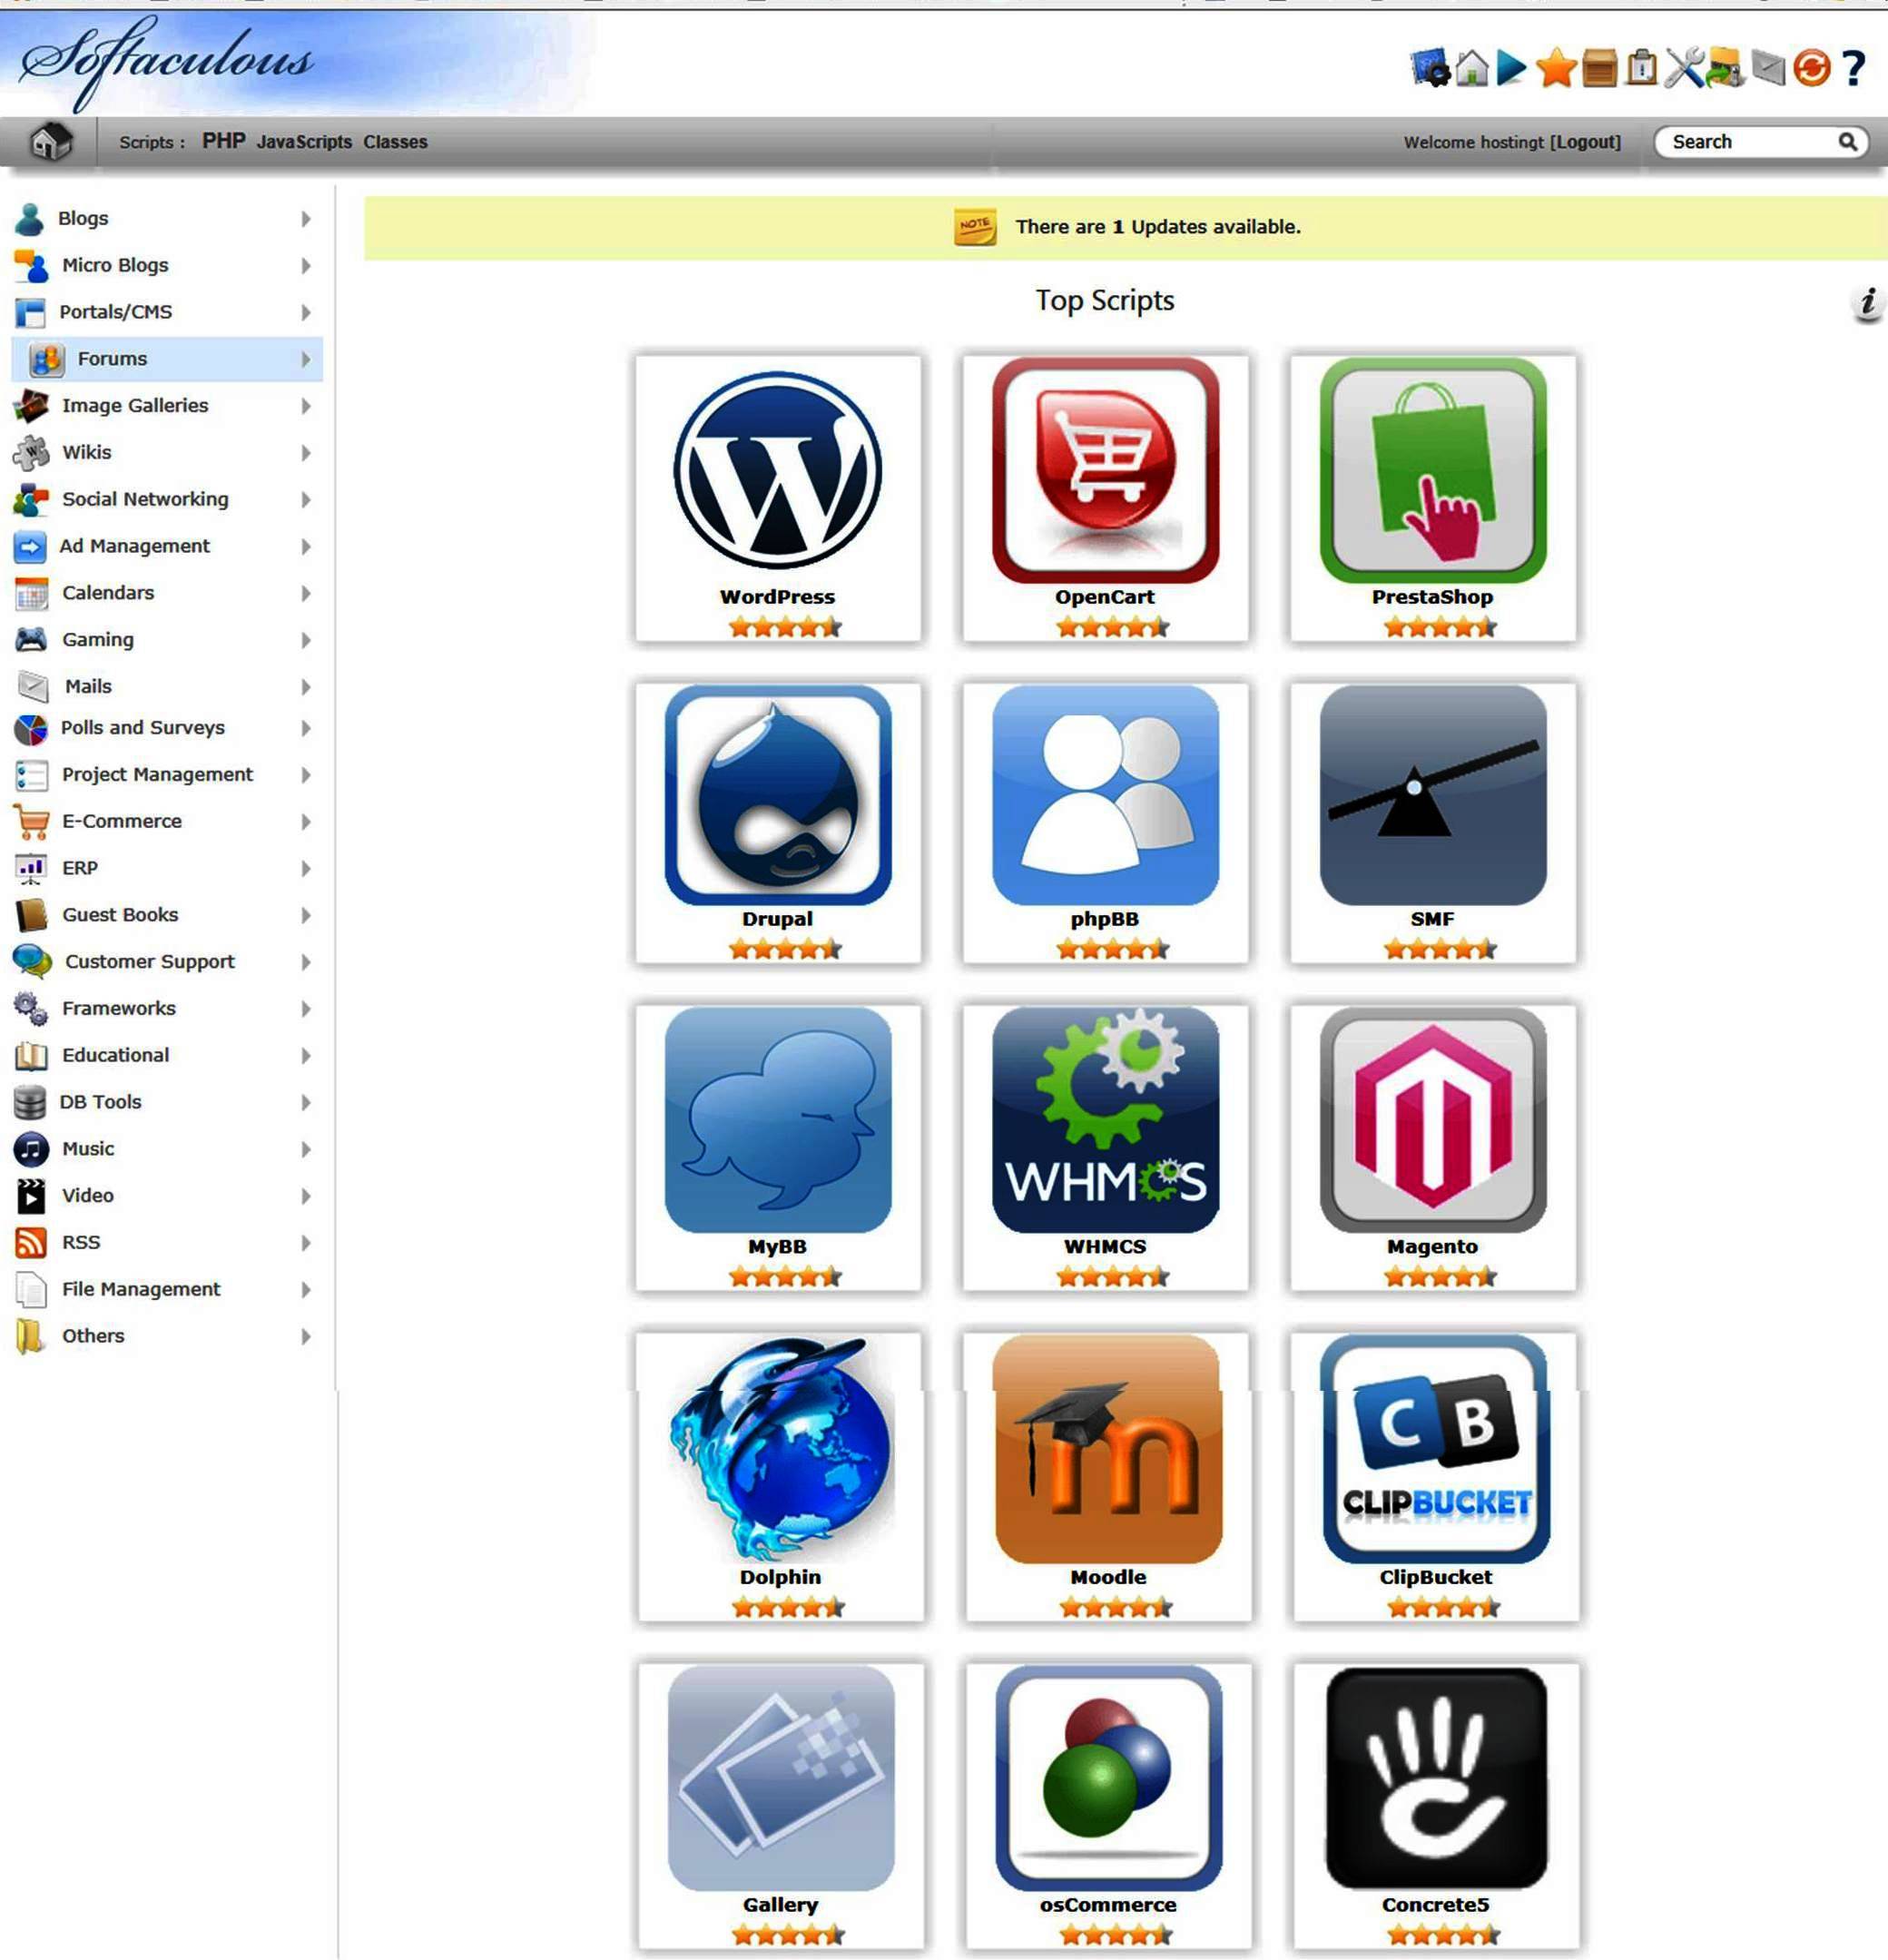Viewport: 1888px width, 1960px height.
Task: Click the Concrete5 name link
Action: coord(1435,1905)
